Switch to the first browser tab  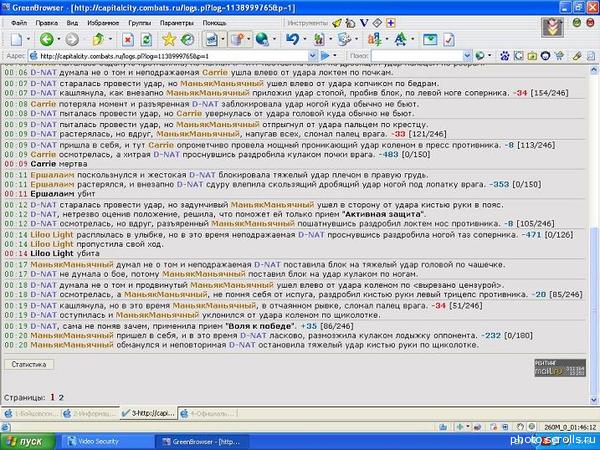[31, 414]
